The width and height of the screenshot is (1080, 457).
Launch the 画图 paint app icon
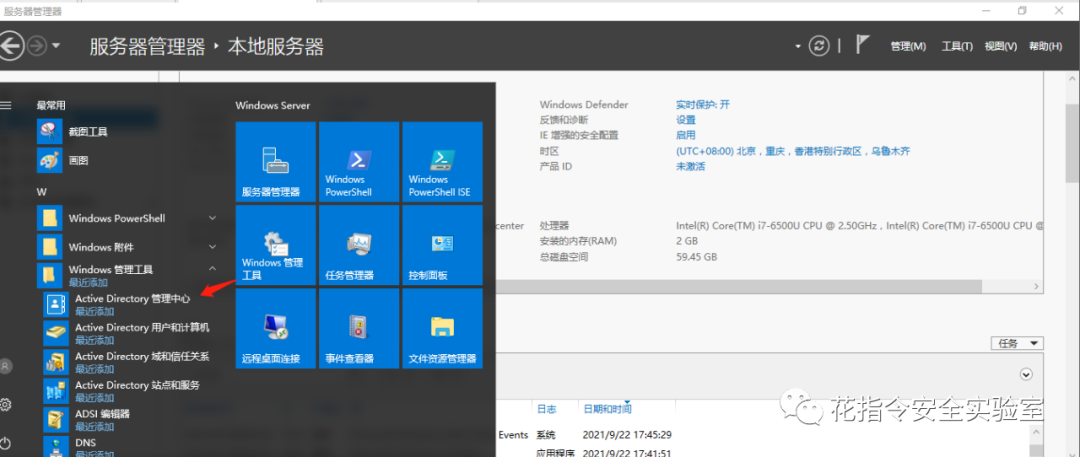51,160
